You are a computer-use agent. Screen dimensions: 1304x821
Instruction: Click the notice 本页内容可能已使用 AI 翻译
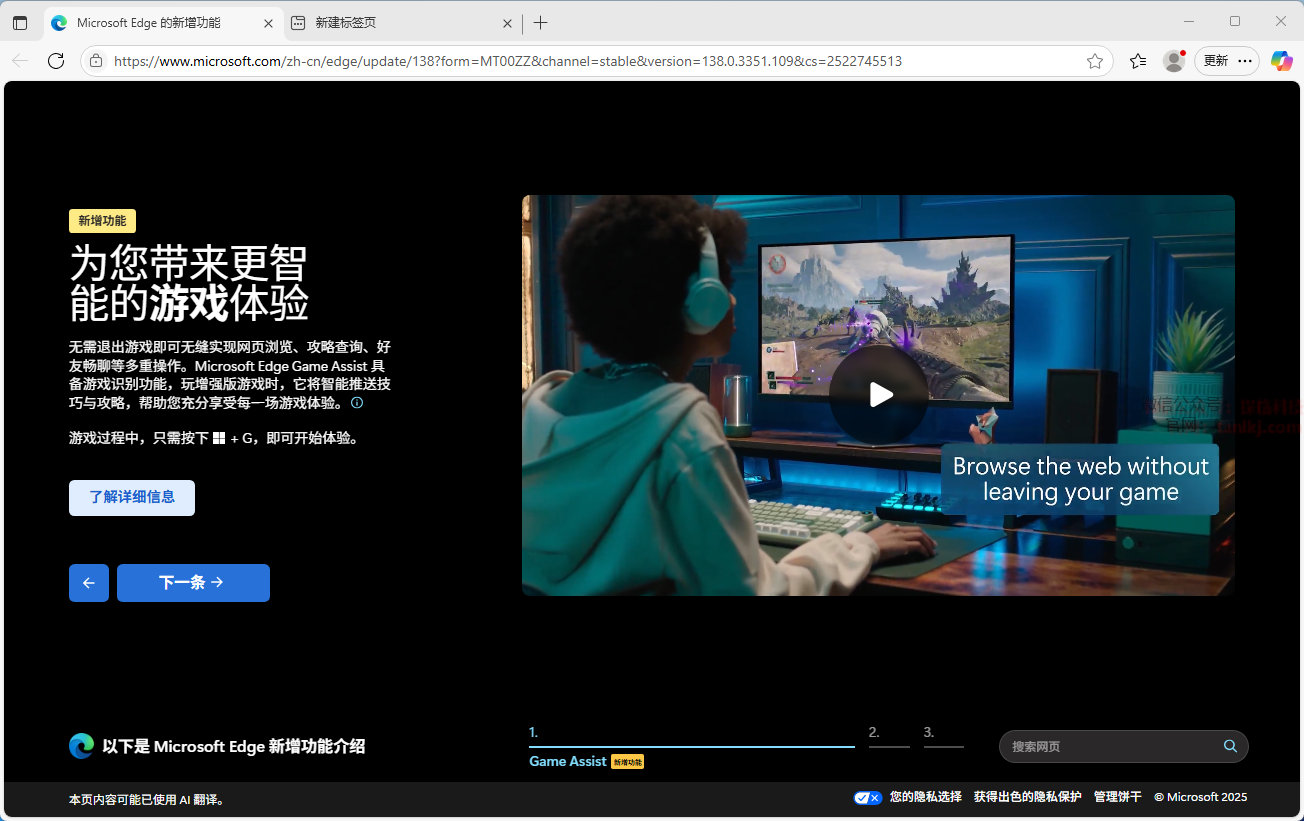click(x=148, y=800)
